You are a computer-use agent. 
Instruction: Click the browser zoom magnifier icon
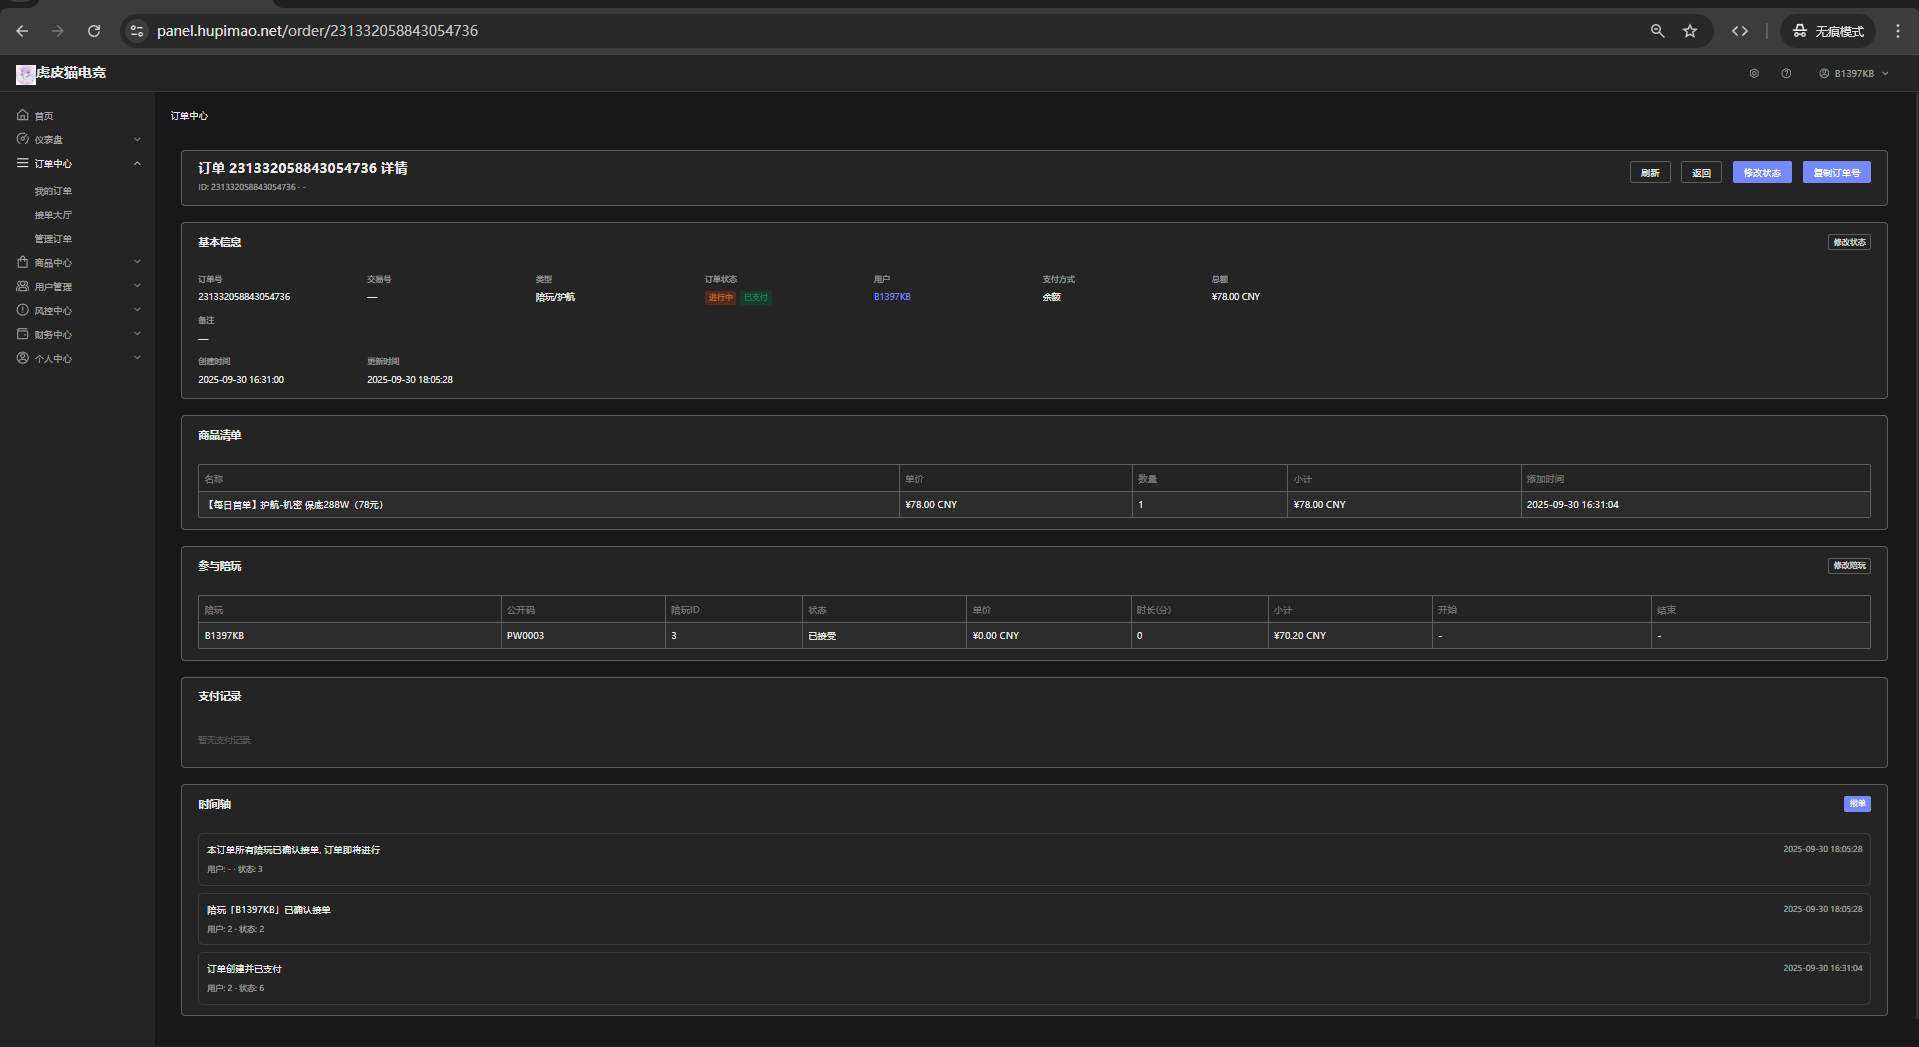point(1657,31)
